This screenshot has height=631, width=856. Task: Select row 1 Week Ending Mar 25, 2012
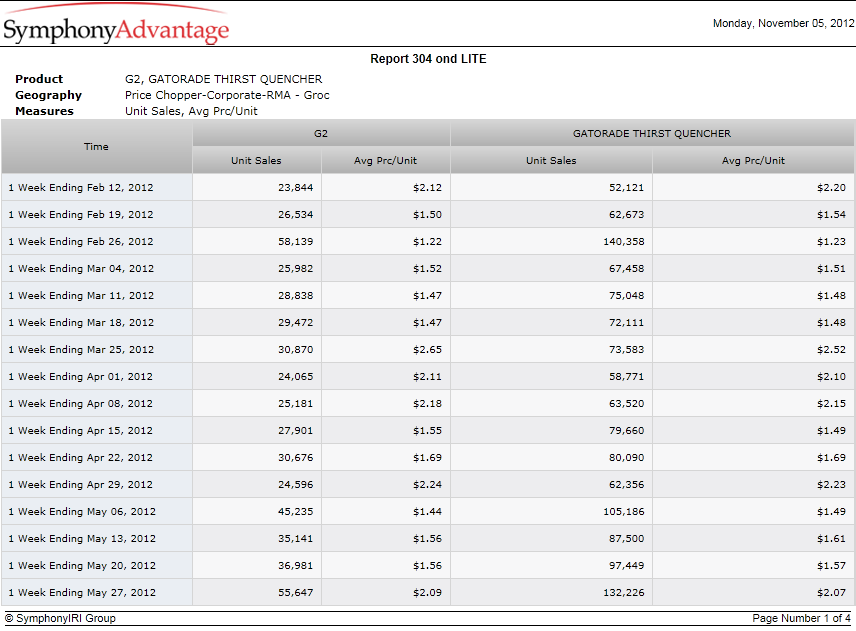(428, 349)
